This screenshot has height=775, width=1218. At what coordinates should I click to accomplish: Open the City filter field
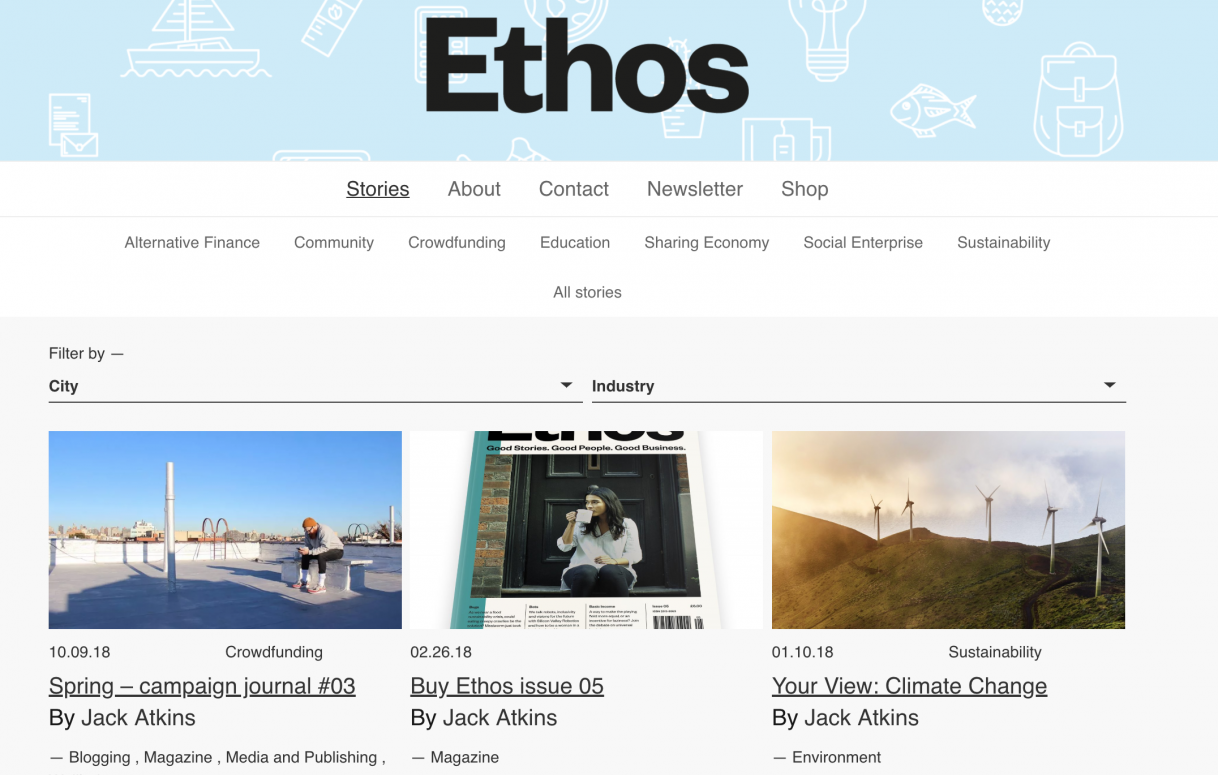point(315,386)
